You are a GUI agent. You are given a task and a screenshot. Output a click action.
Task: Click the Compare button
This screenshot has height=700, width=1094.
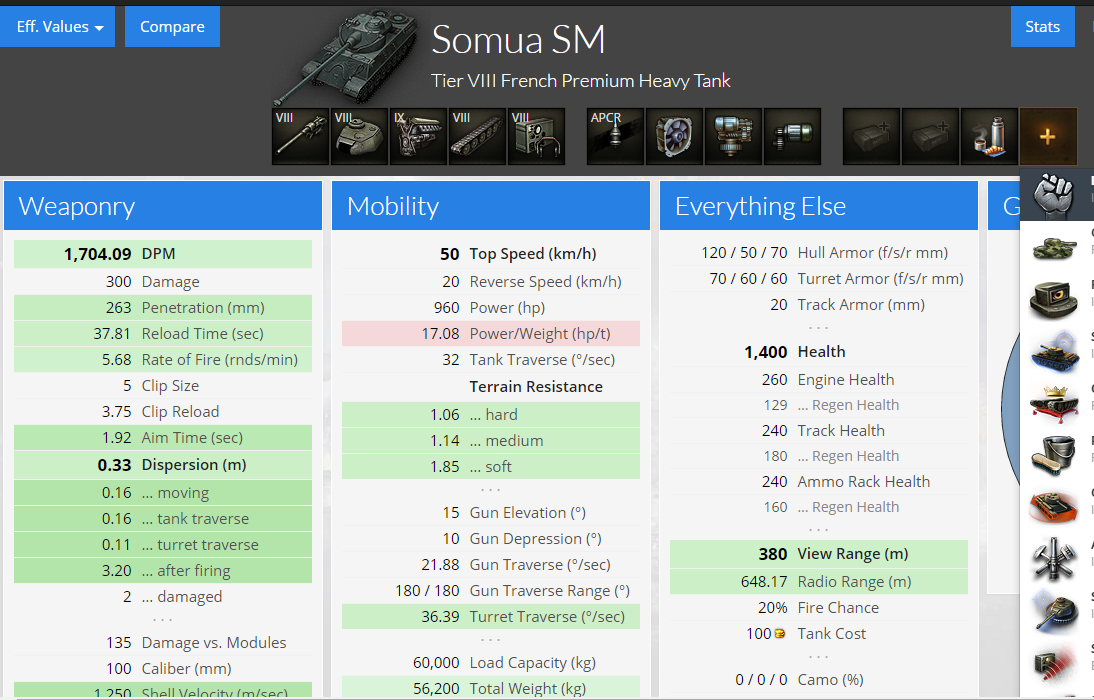tap(172, 27)
